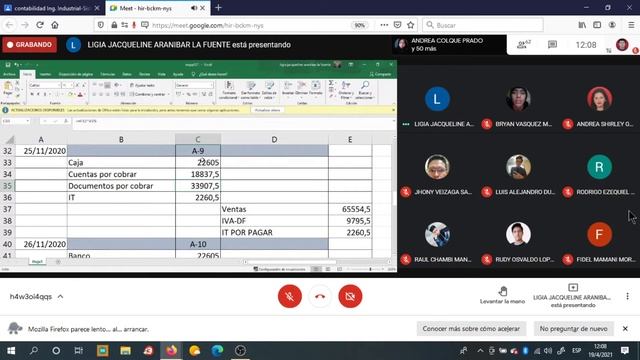Image resolution: width=640 pixels, height=360 pixels.
Task: Click Compartir in Excel window
Action: (x=380, y=74)
